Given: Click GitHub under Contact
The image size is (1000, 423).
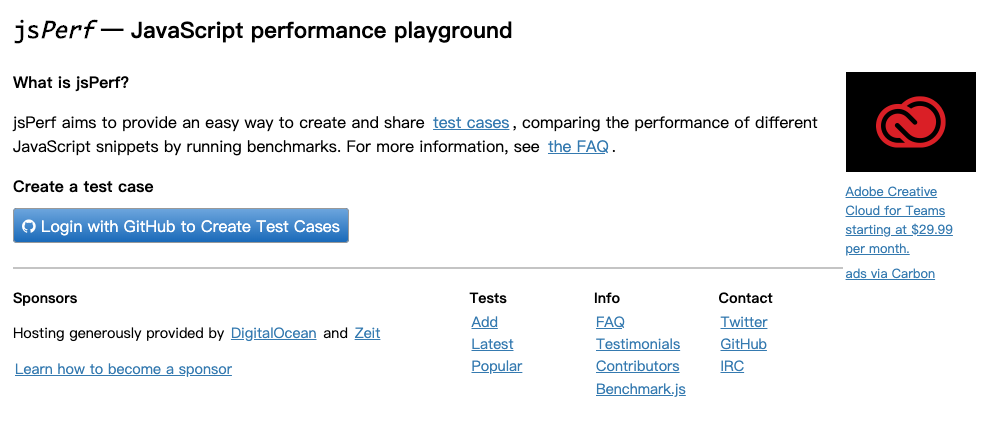Looking at the screenshot, I should point(743,344).
